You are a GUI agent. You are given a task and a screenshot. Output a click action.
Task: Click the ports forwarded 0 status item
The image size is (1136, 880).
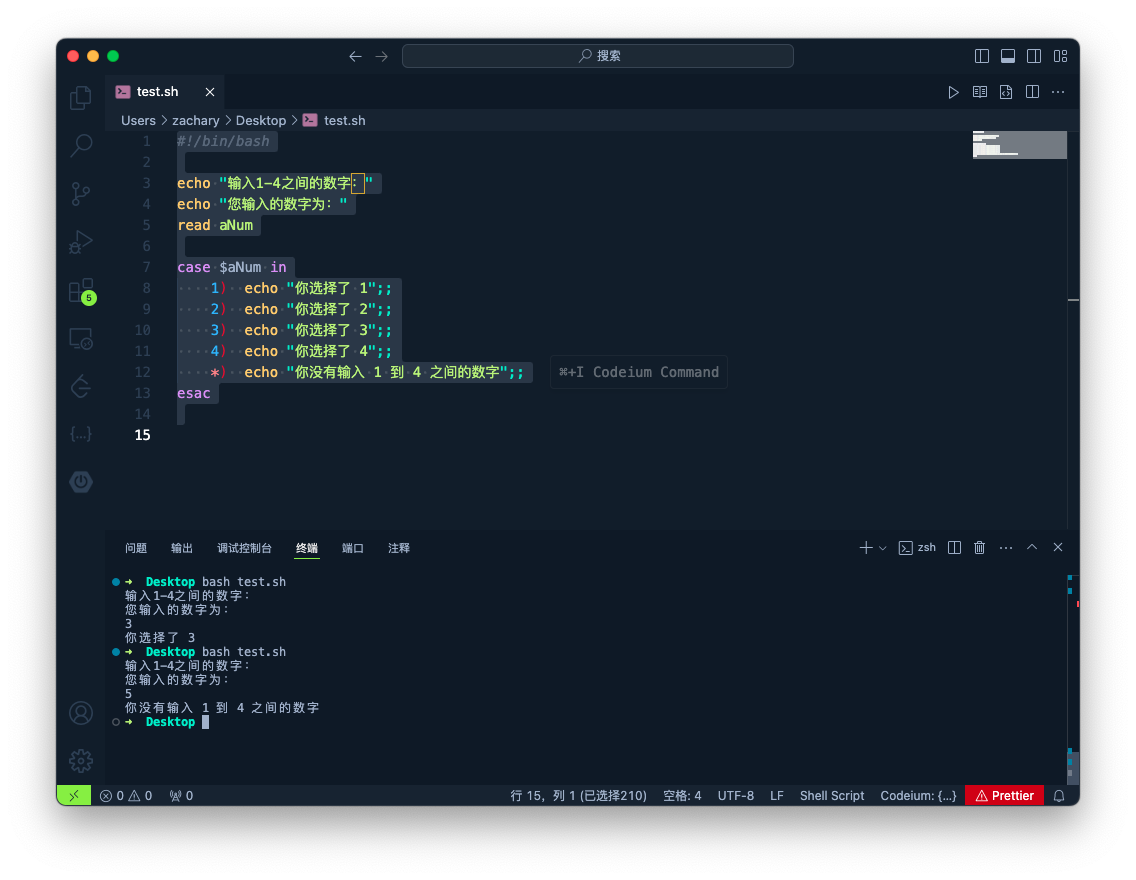pyautogui.click(x=181, y=796)
